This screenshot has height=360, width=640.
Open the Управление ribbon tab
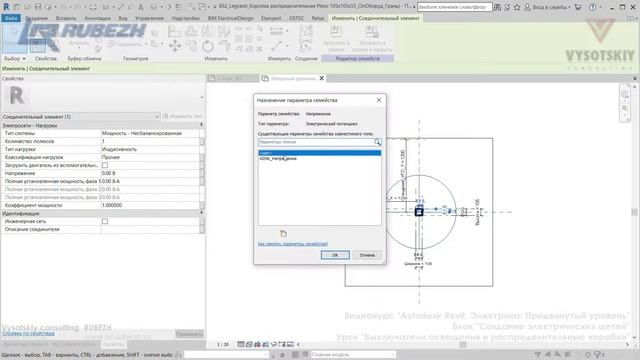(x=149, y=18)
